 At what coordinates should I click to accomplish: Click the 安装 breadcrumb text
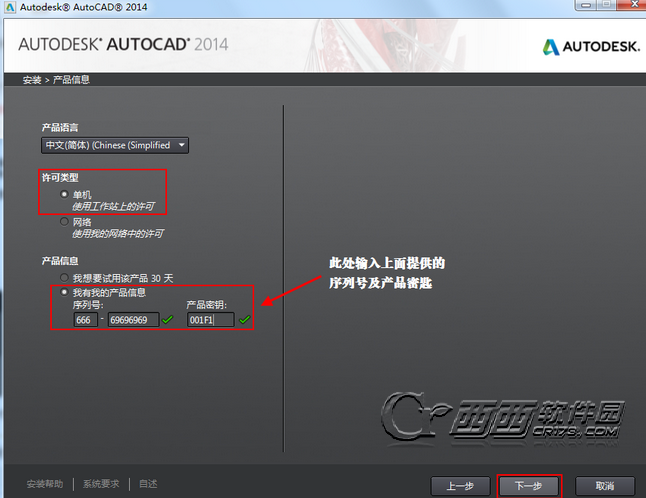[x=32, y=80]
